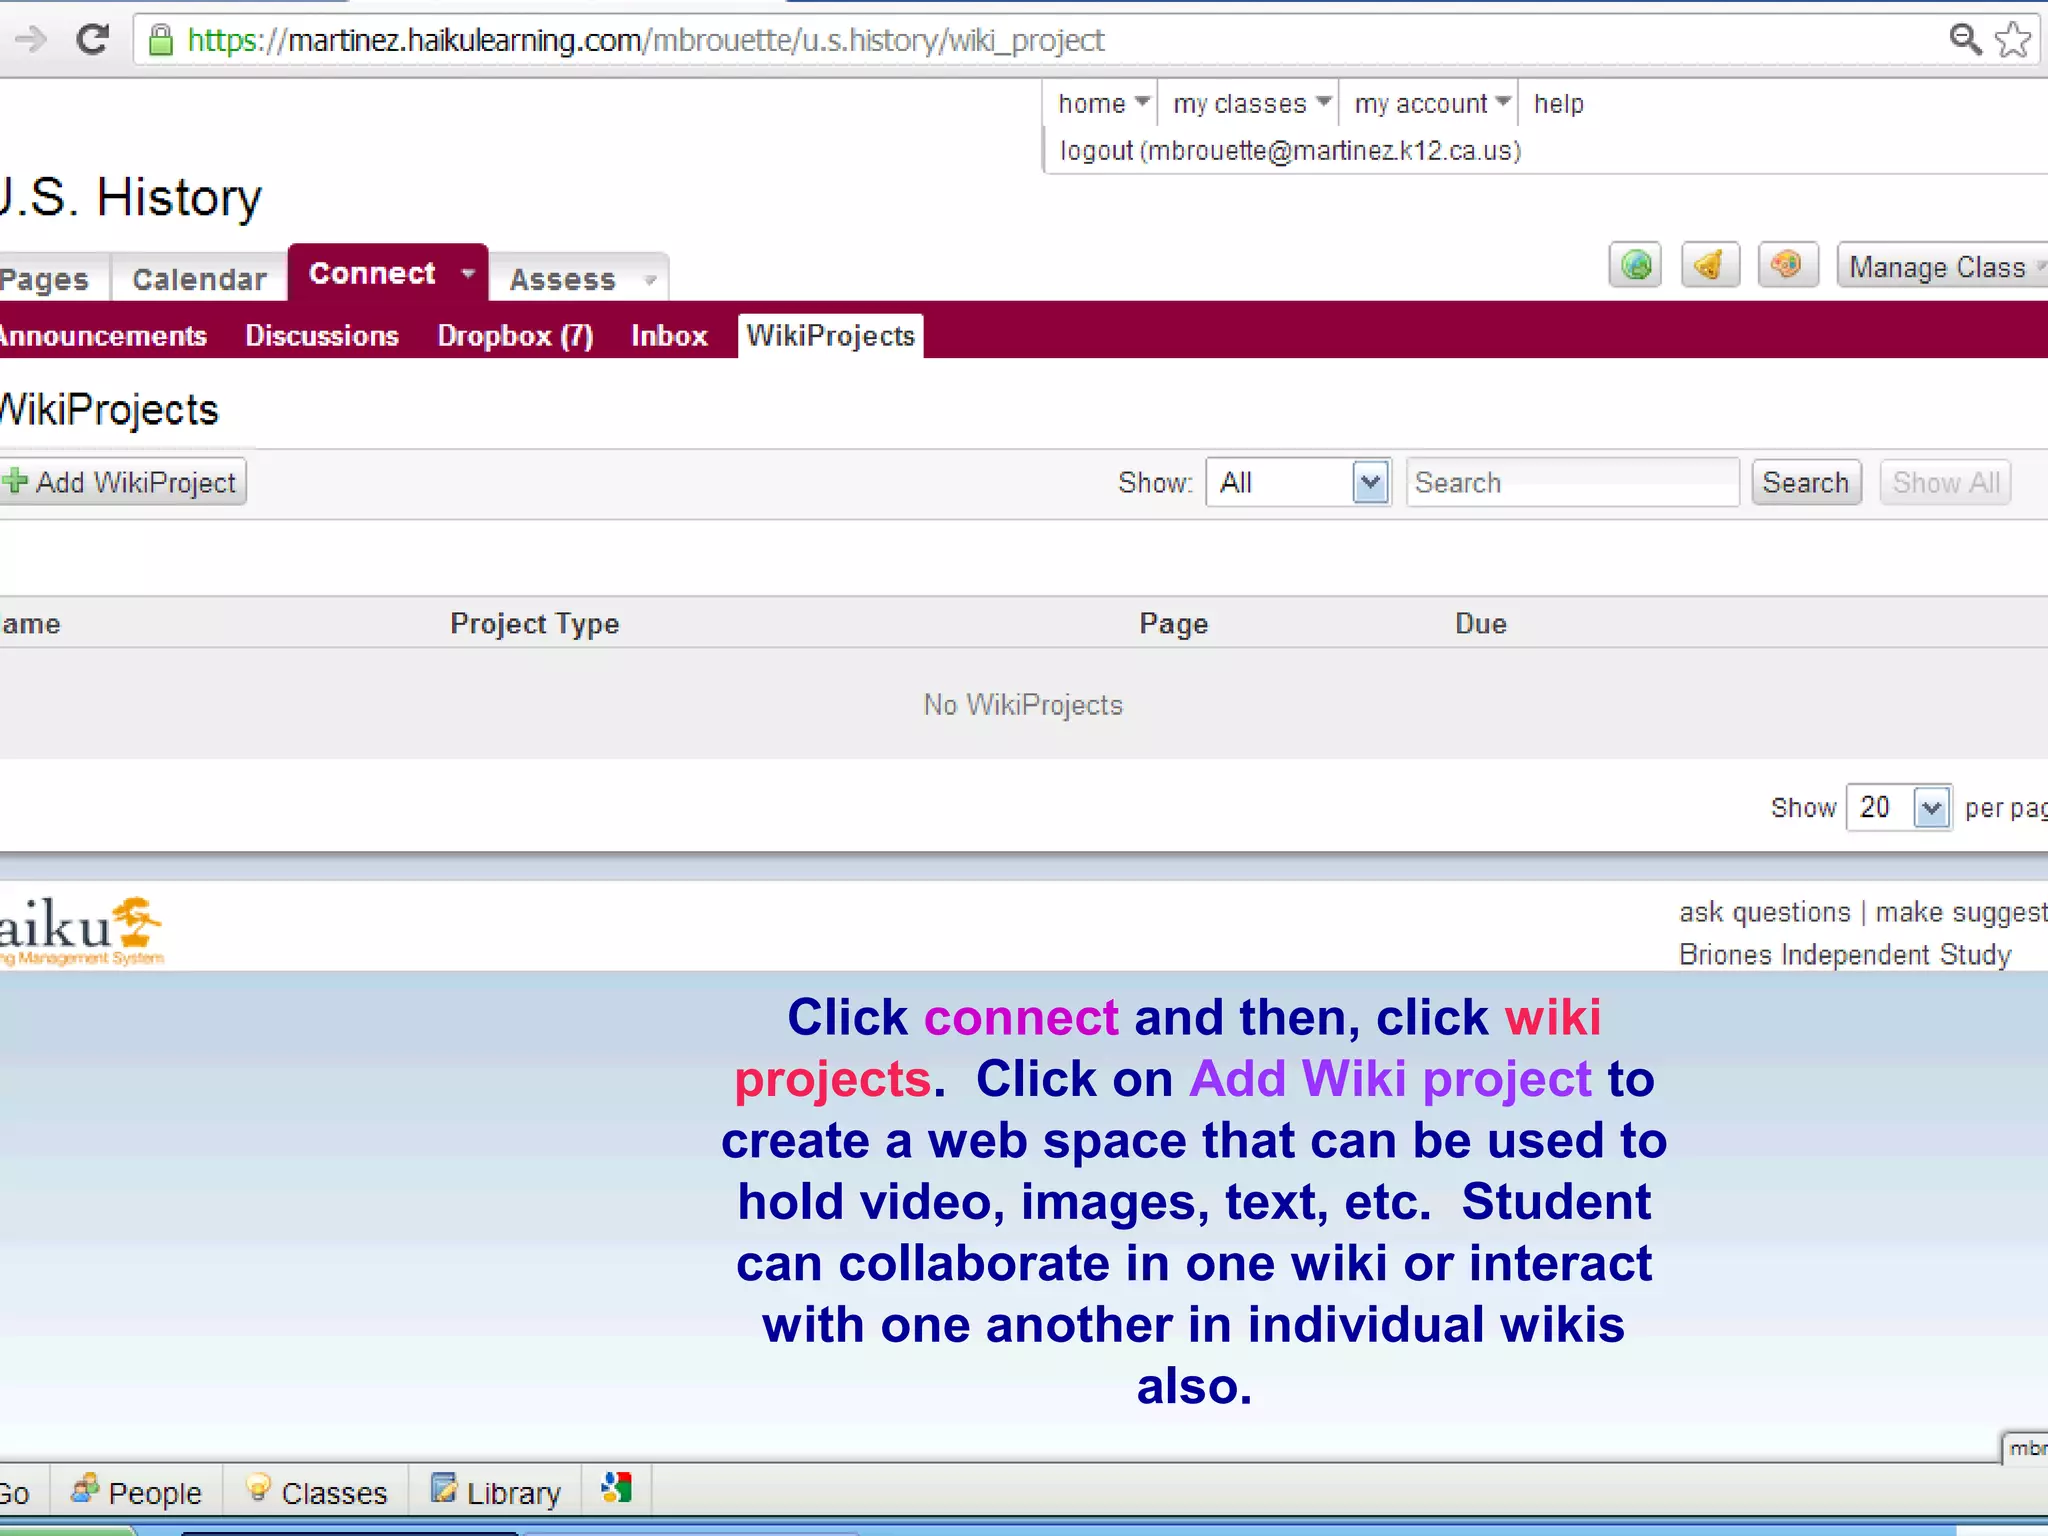
Task: Open People in bottom toolbar
Action: pyautogui.click(x=137, y=1492)
